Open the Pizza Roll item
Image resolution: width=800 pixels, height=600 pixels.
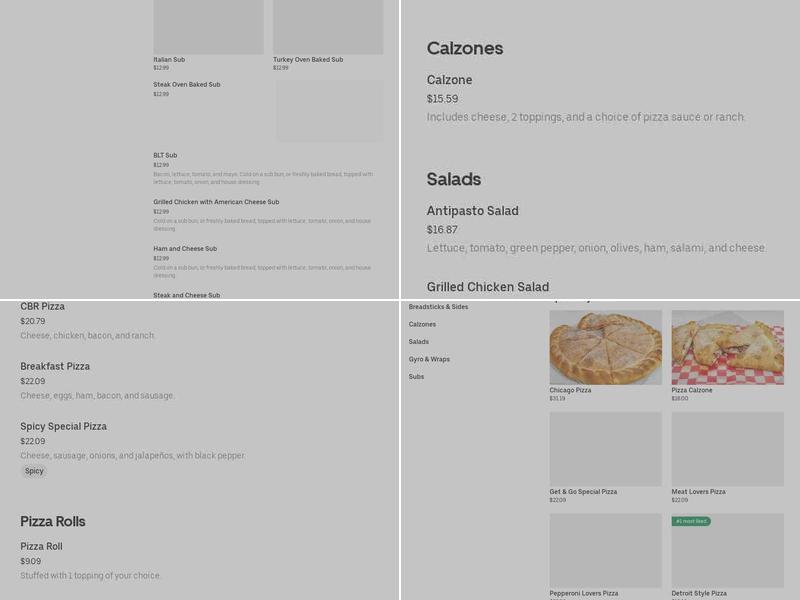[x=41, y=546]
